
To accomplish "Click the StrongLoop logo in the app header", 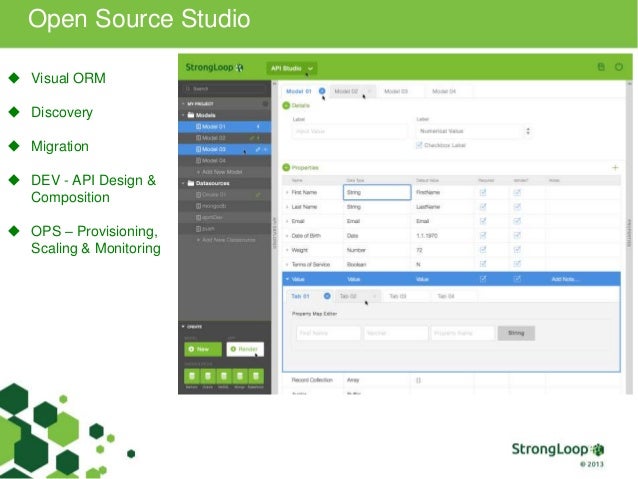I will 214,68.
